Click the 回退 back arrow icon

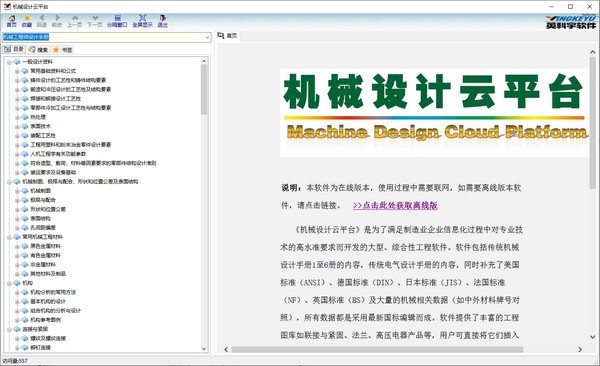point(42,21)
